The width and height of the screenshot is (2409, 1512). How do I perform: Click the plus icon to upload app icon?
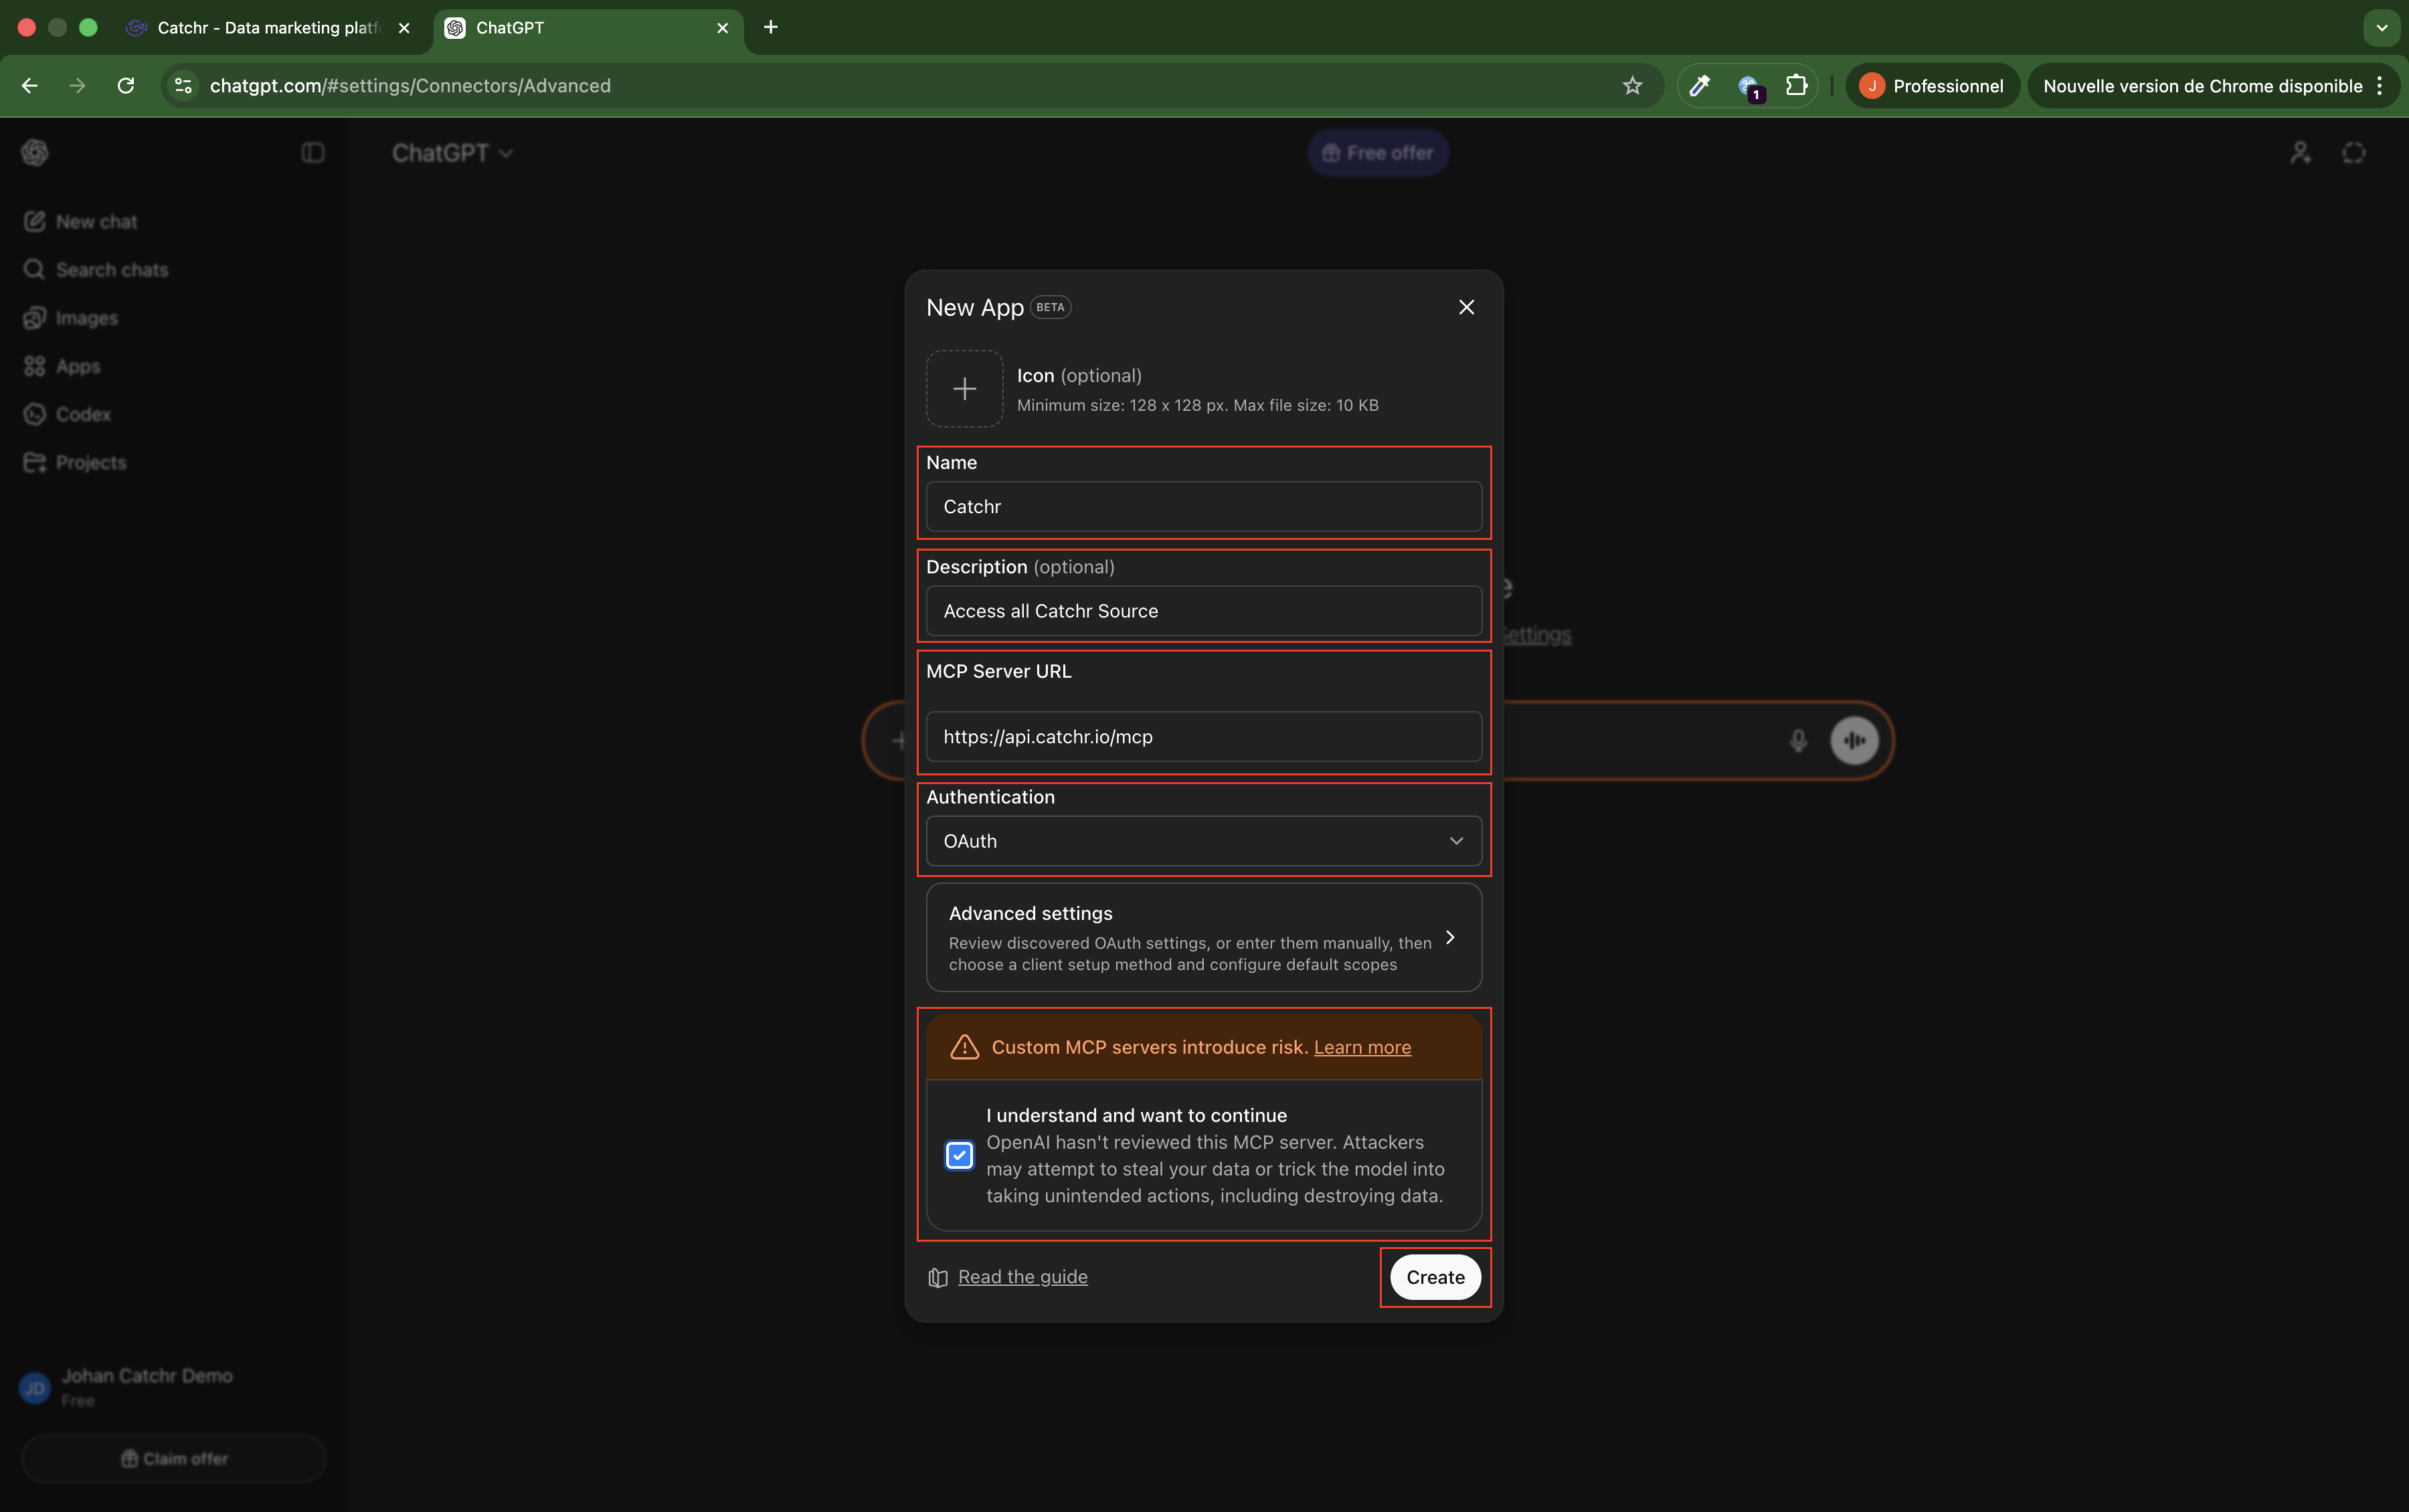[x=964, y=389]
